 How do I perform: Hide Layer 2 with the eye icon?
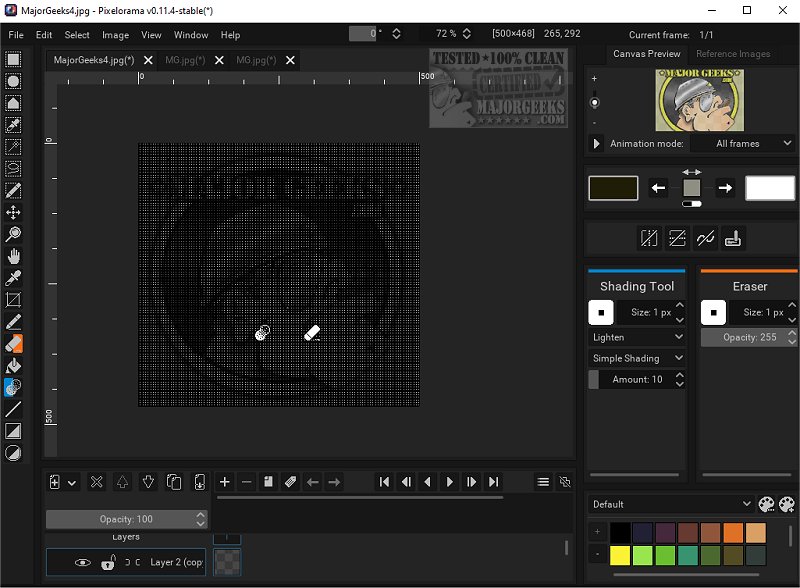point(83,563)
